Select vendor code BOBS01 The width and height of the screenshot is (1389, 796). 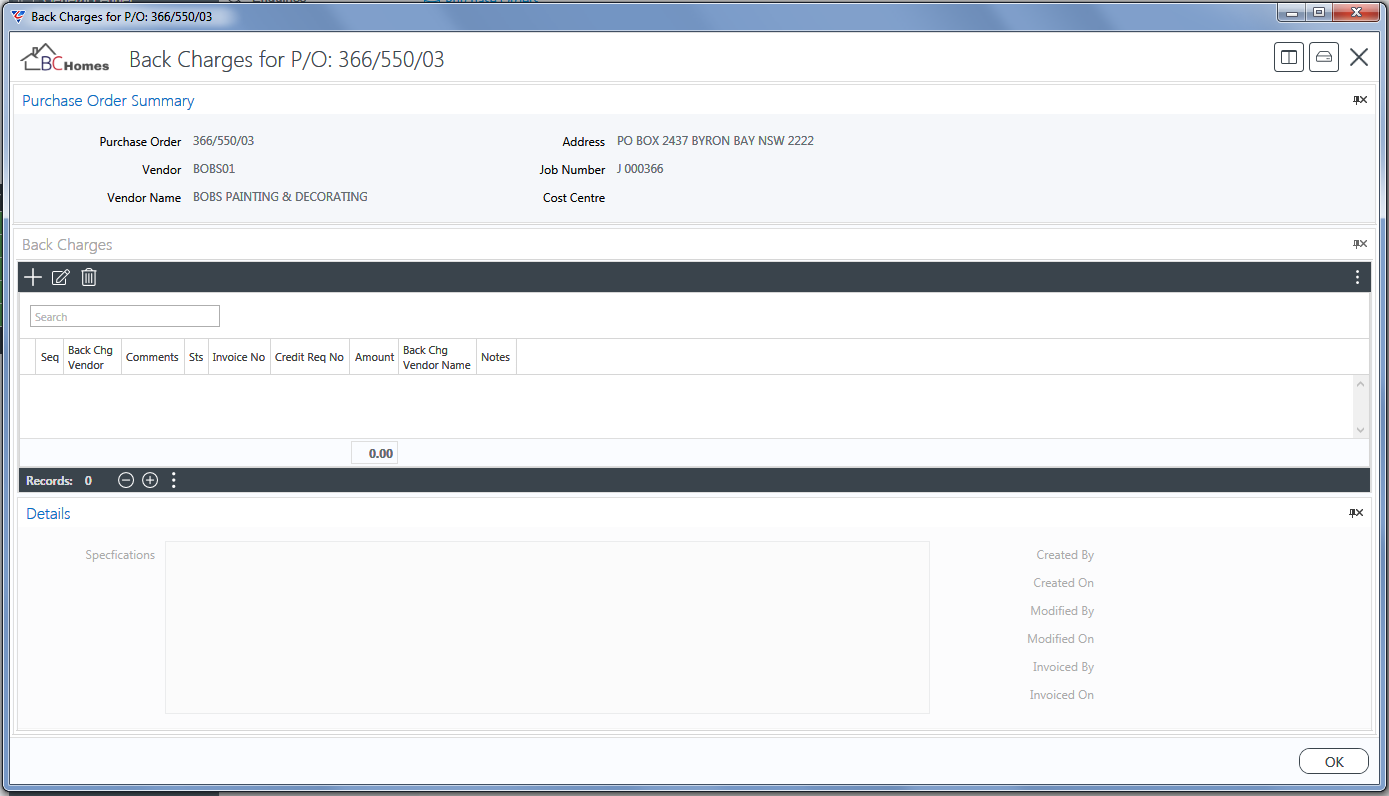coord(214,169)
